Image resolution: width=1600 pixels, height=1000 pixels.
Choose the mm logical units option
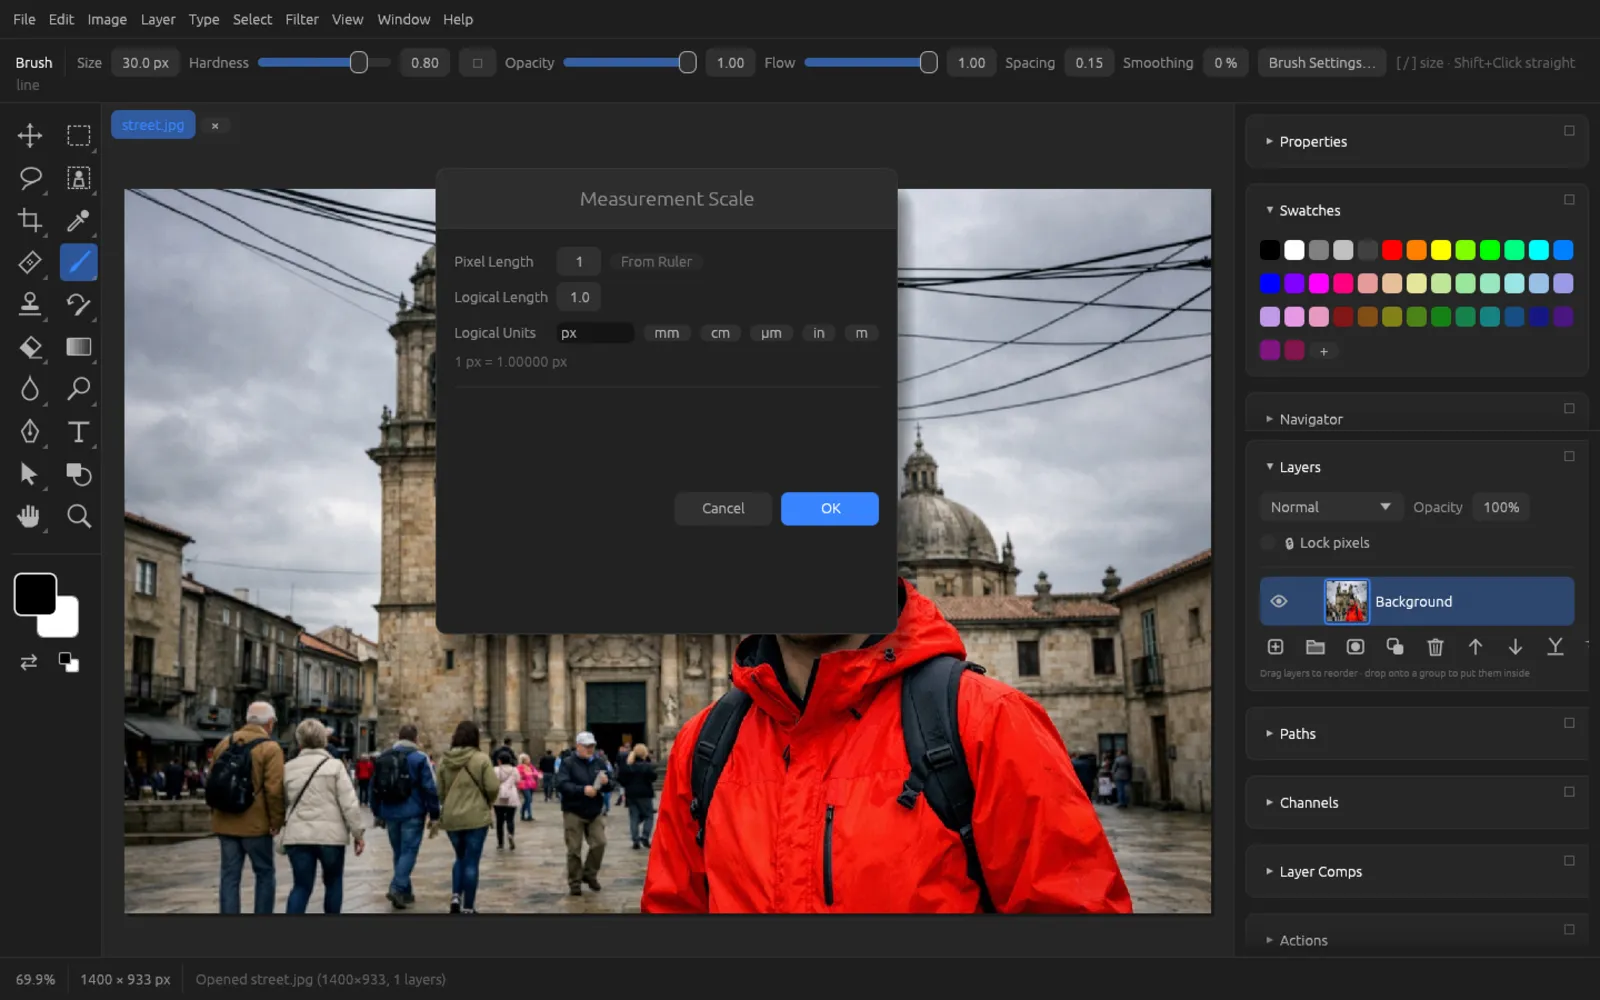[666, 333]
